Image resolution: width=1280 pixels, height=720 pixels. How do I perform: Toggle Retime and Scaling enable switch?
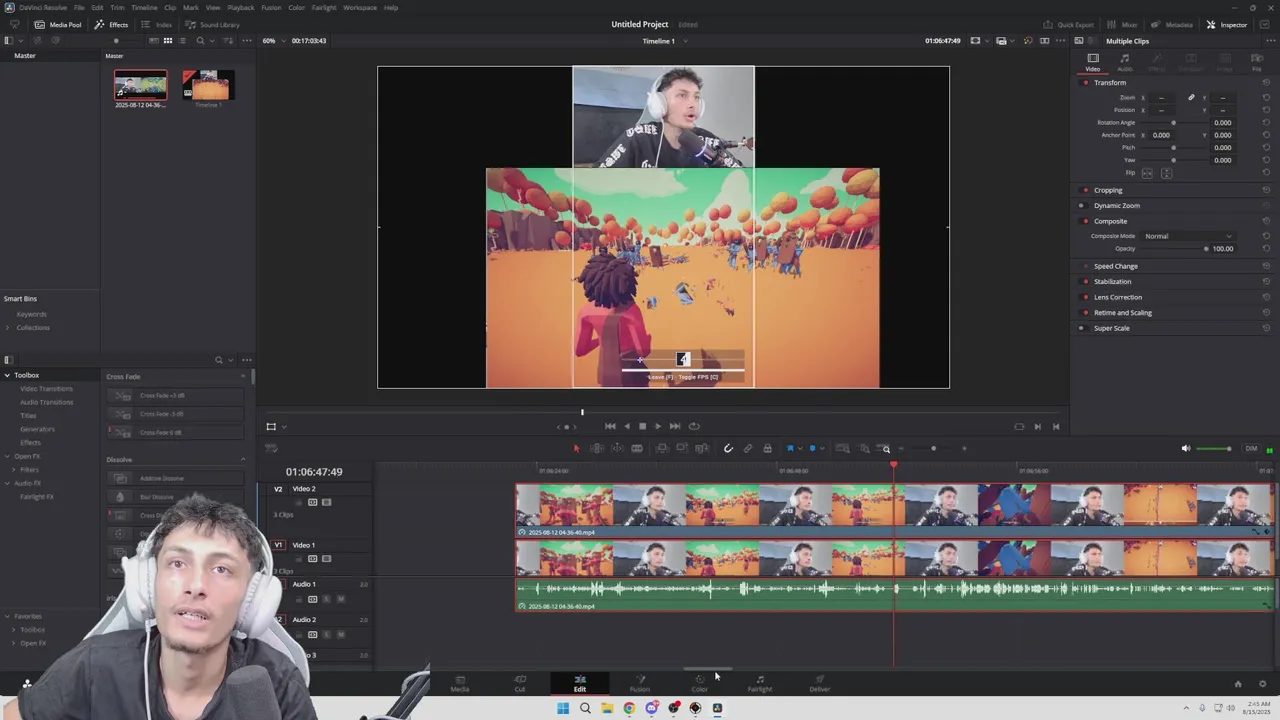pos(1085,313)
